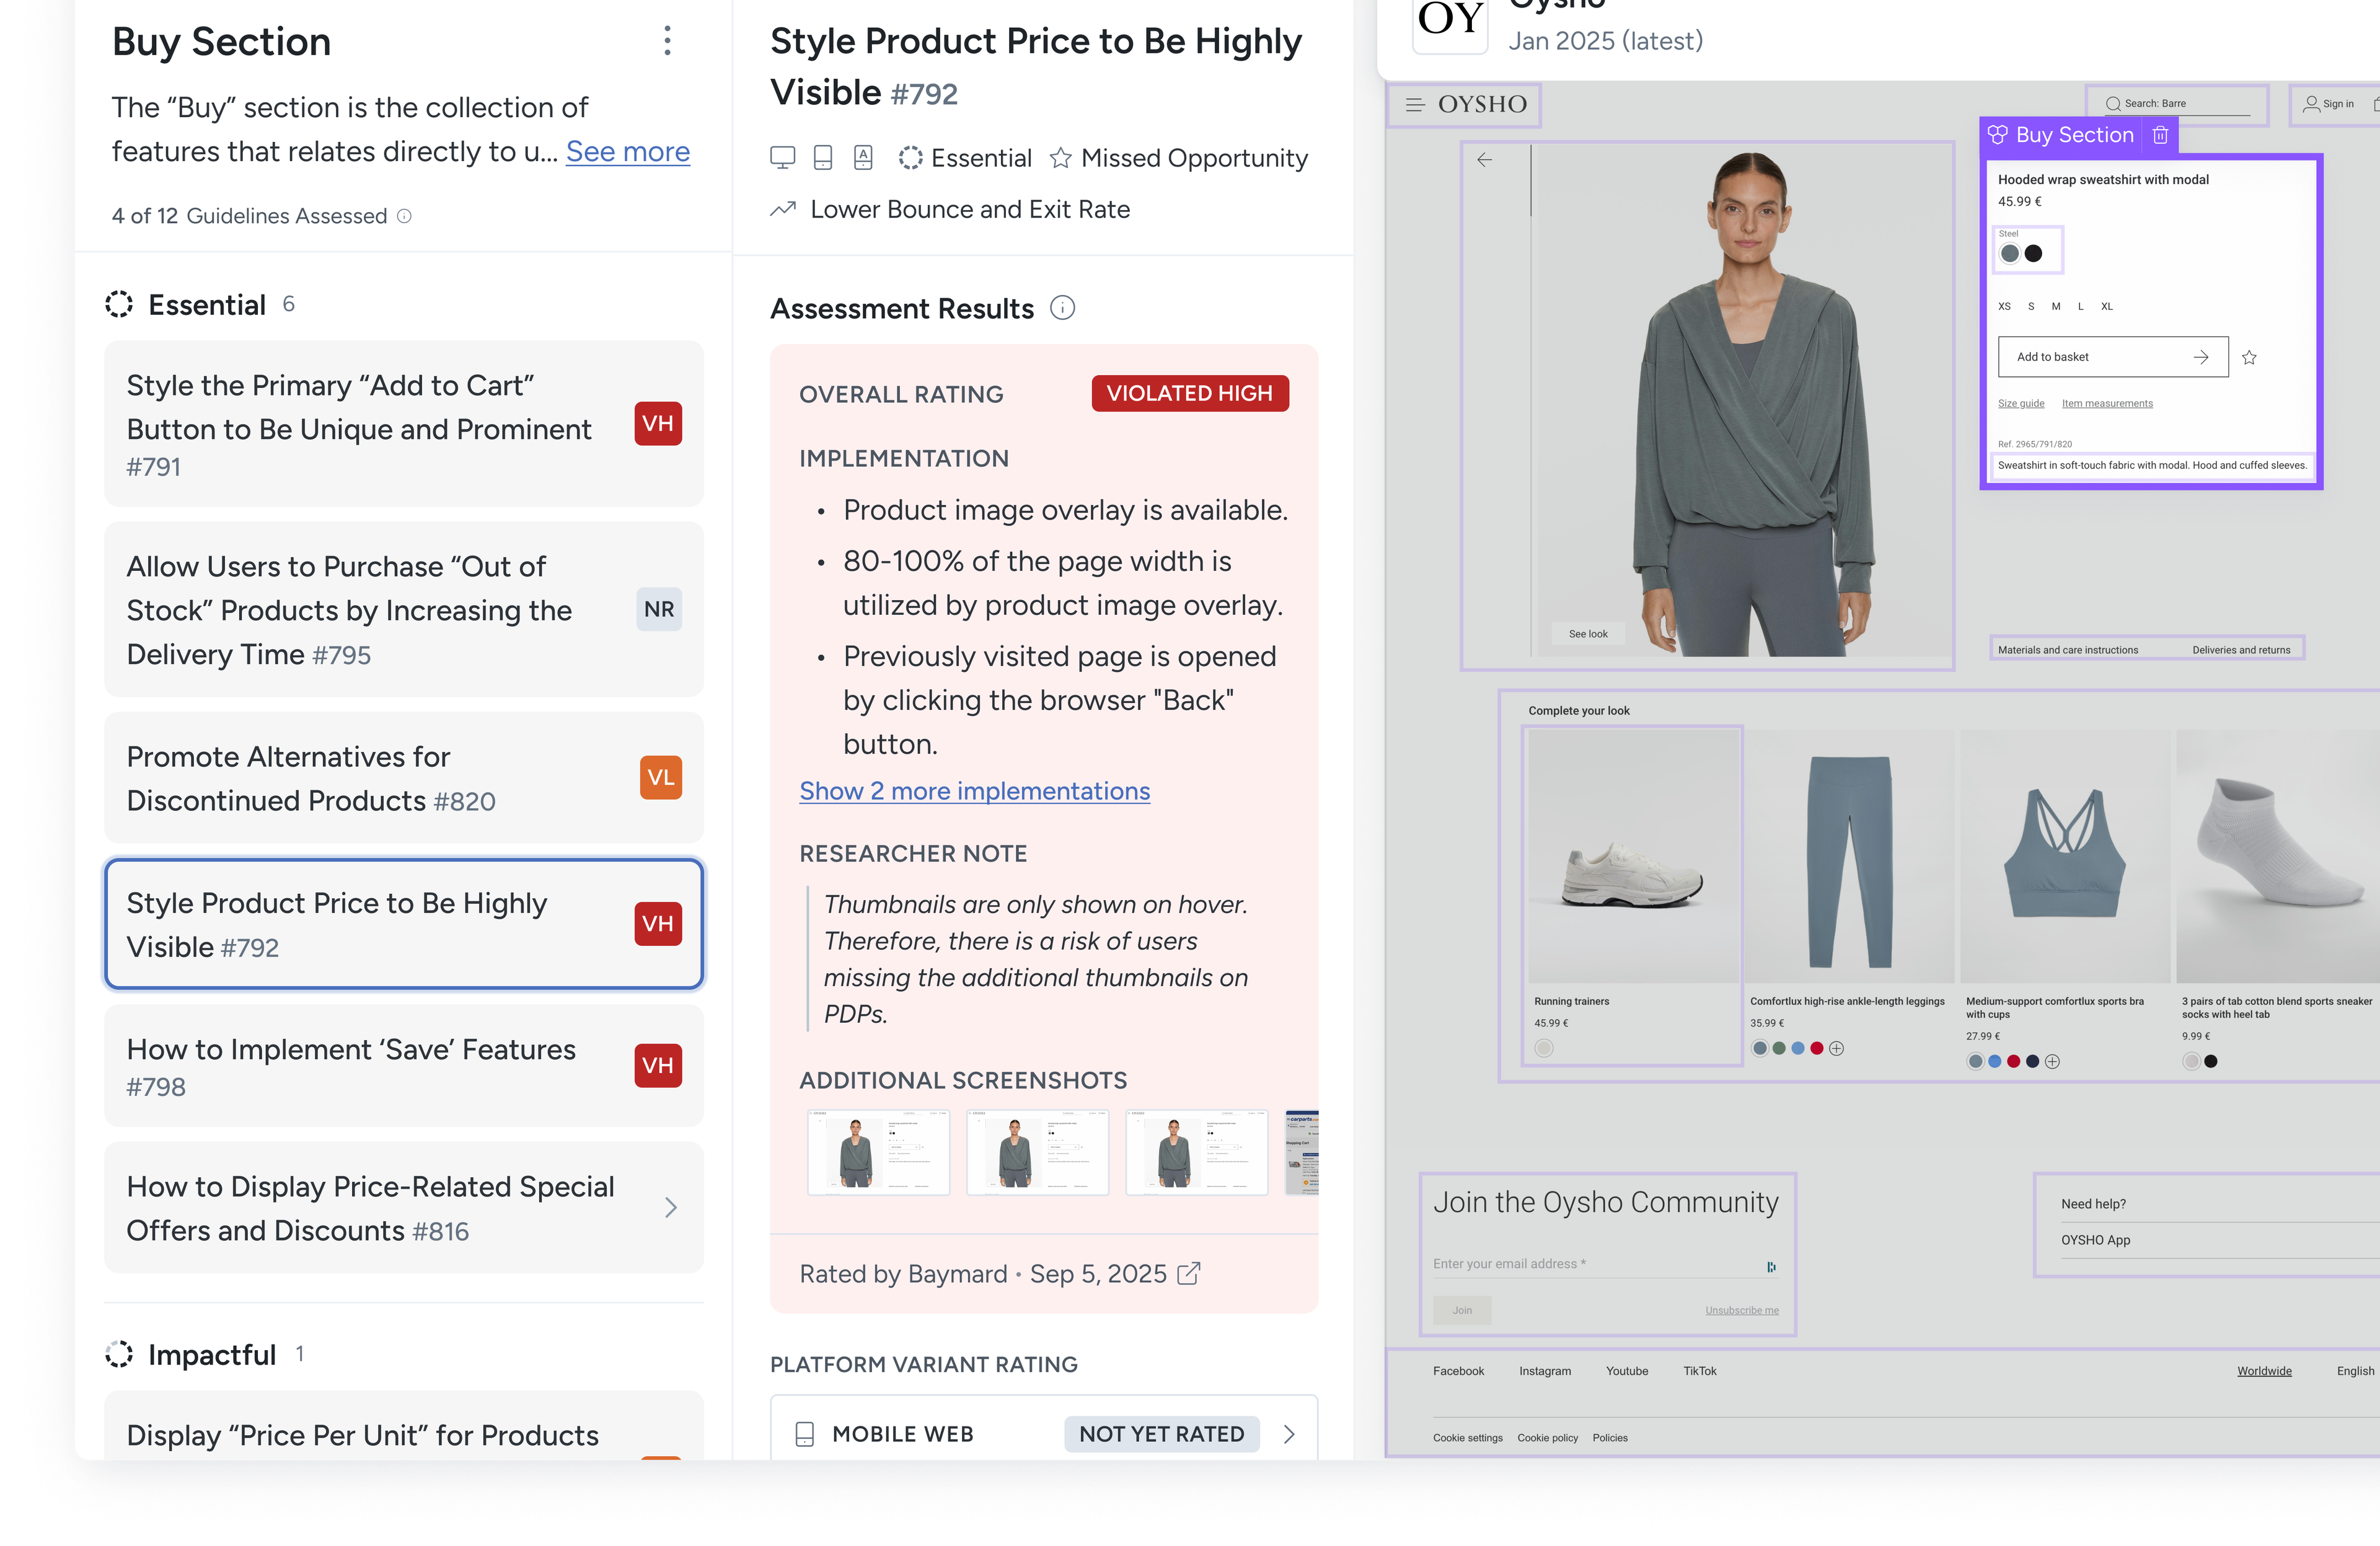2380x1546 pixels.
Task: Click the NR badge on guideline #795
Action: click(x=659, y=609)
